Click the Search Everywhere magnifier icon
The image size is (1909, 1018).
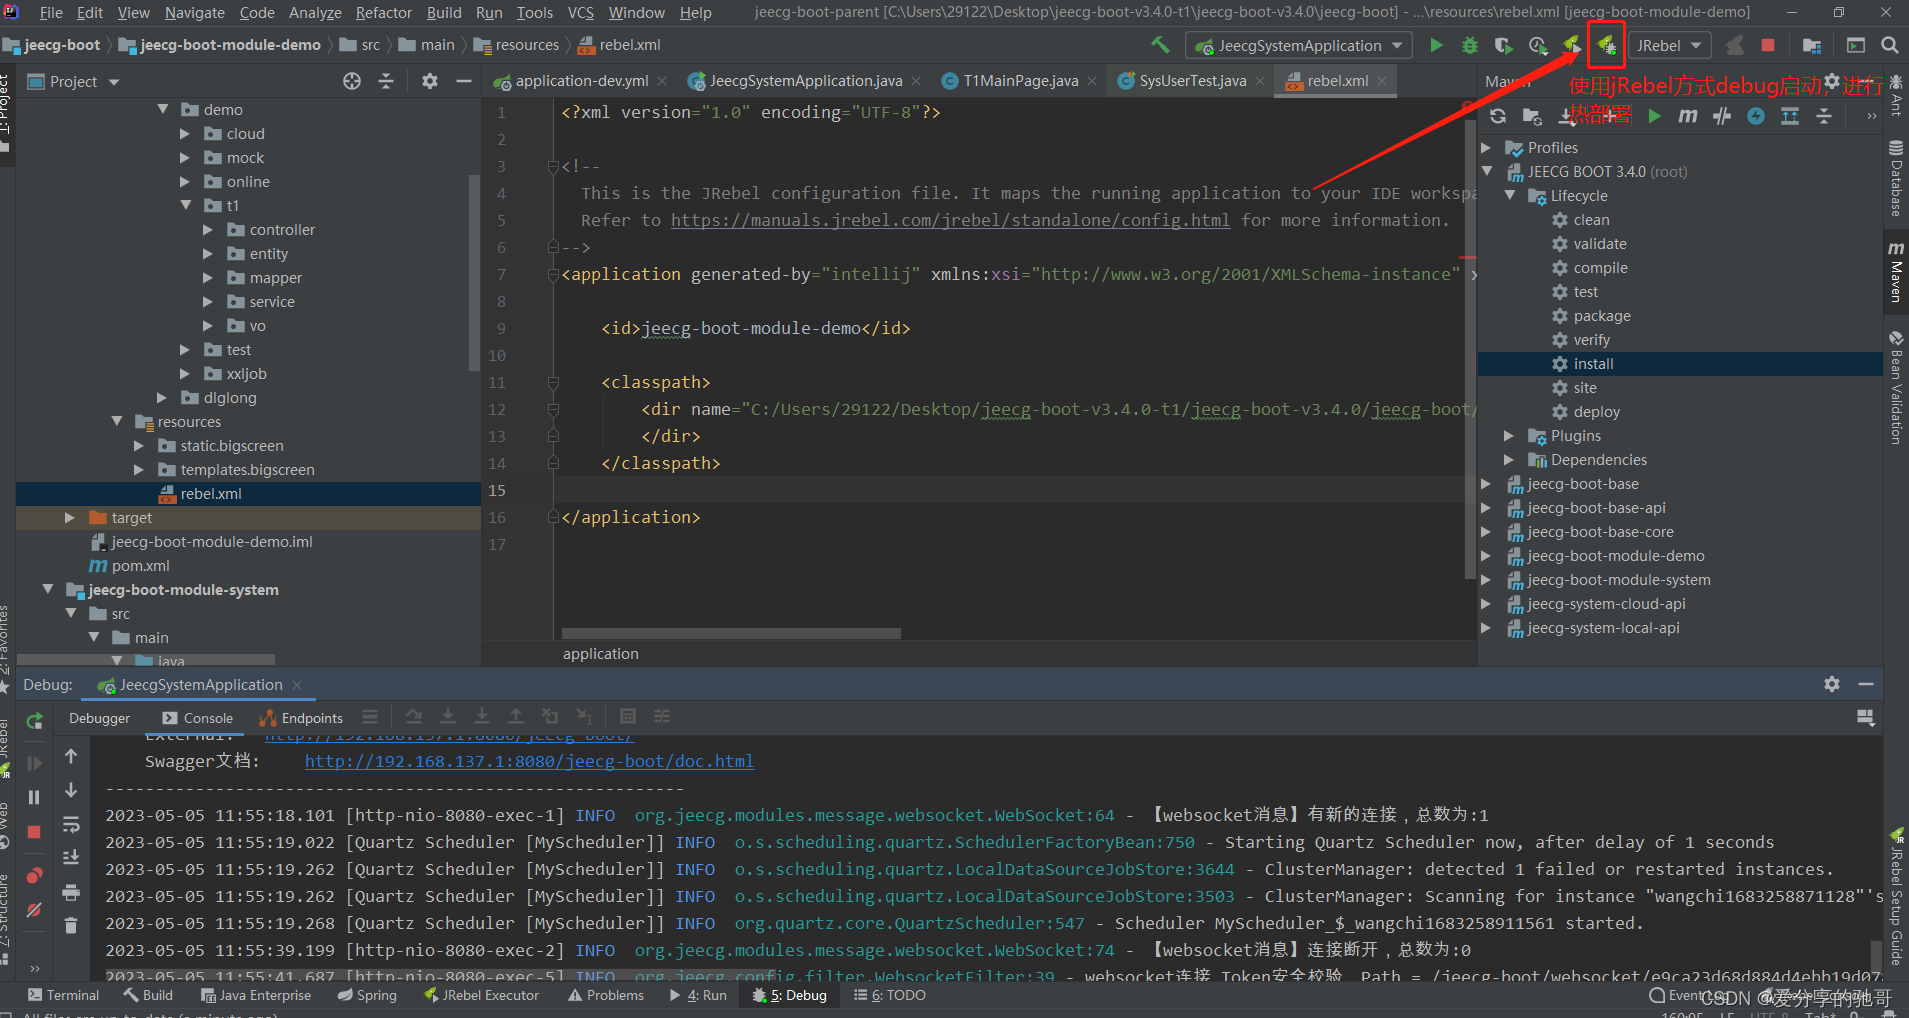pos(1889,45)
